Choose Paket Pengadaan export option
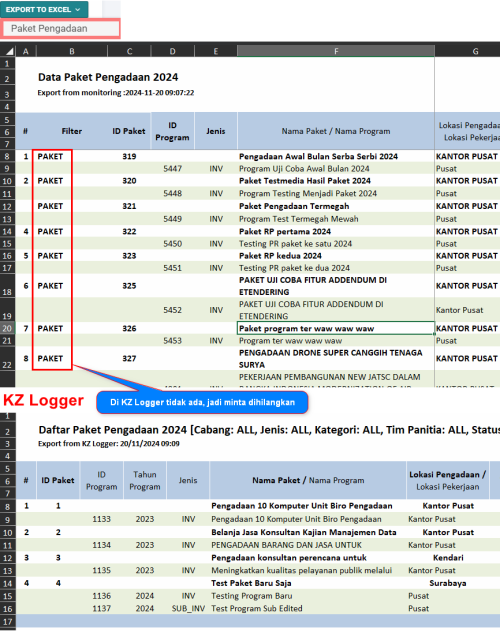This screenshot has width=500, height=639. (x=60, y=29)
